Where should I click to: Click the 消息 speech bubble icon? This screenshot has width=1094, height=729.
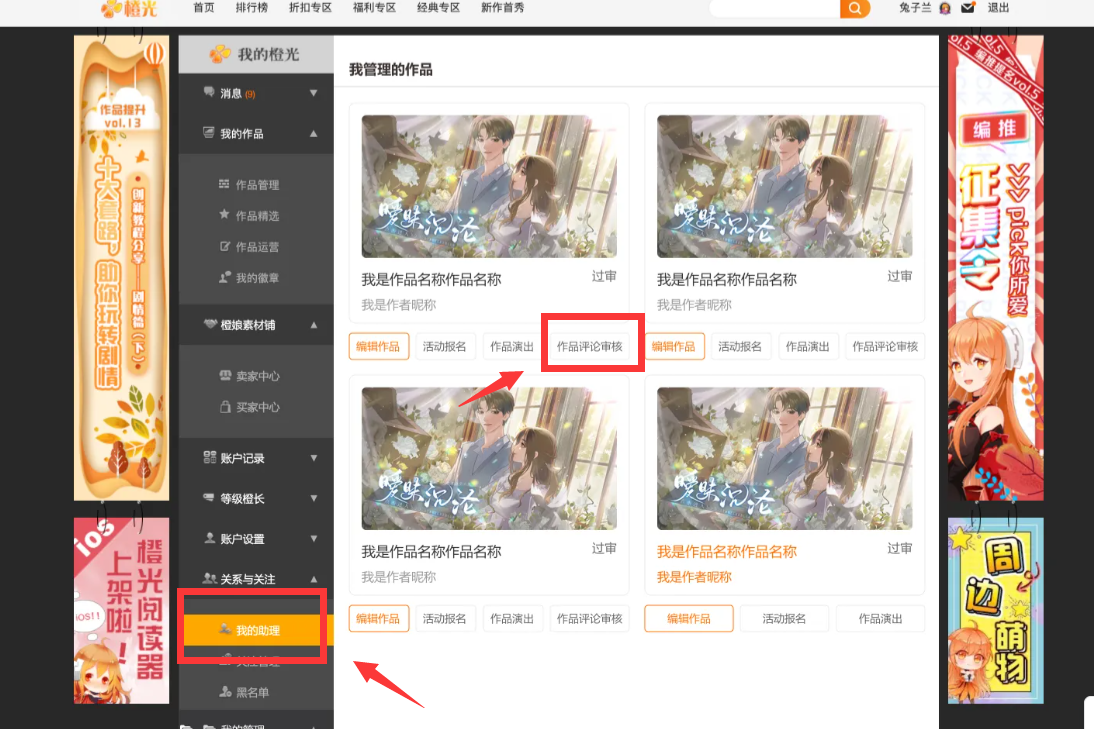209,92
